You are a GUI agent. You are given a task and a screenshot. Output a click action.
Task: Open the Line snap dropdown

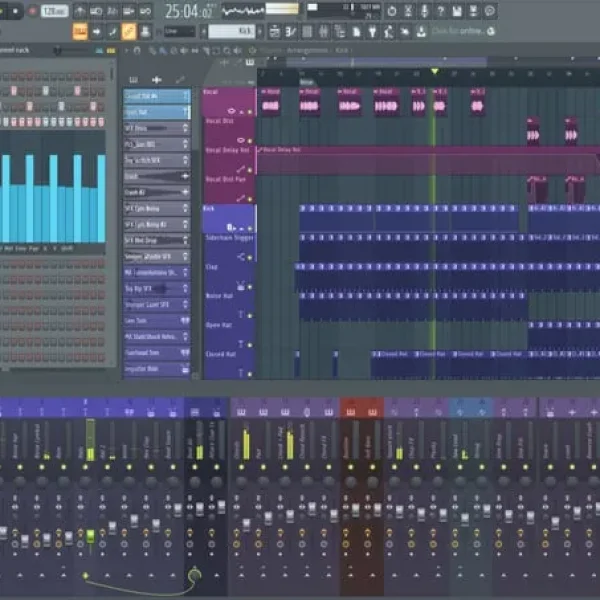click(180, 31)
